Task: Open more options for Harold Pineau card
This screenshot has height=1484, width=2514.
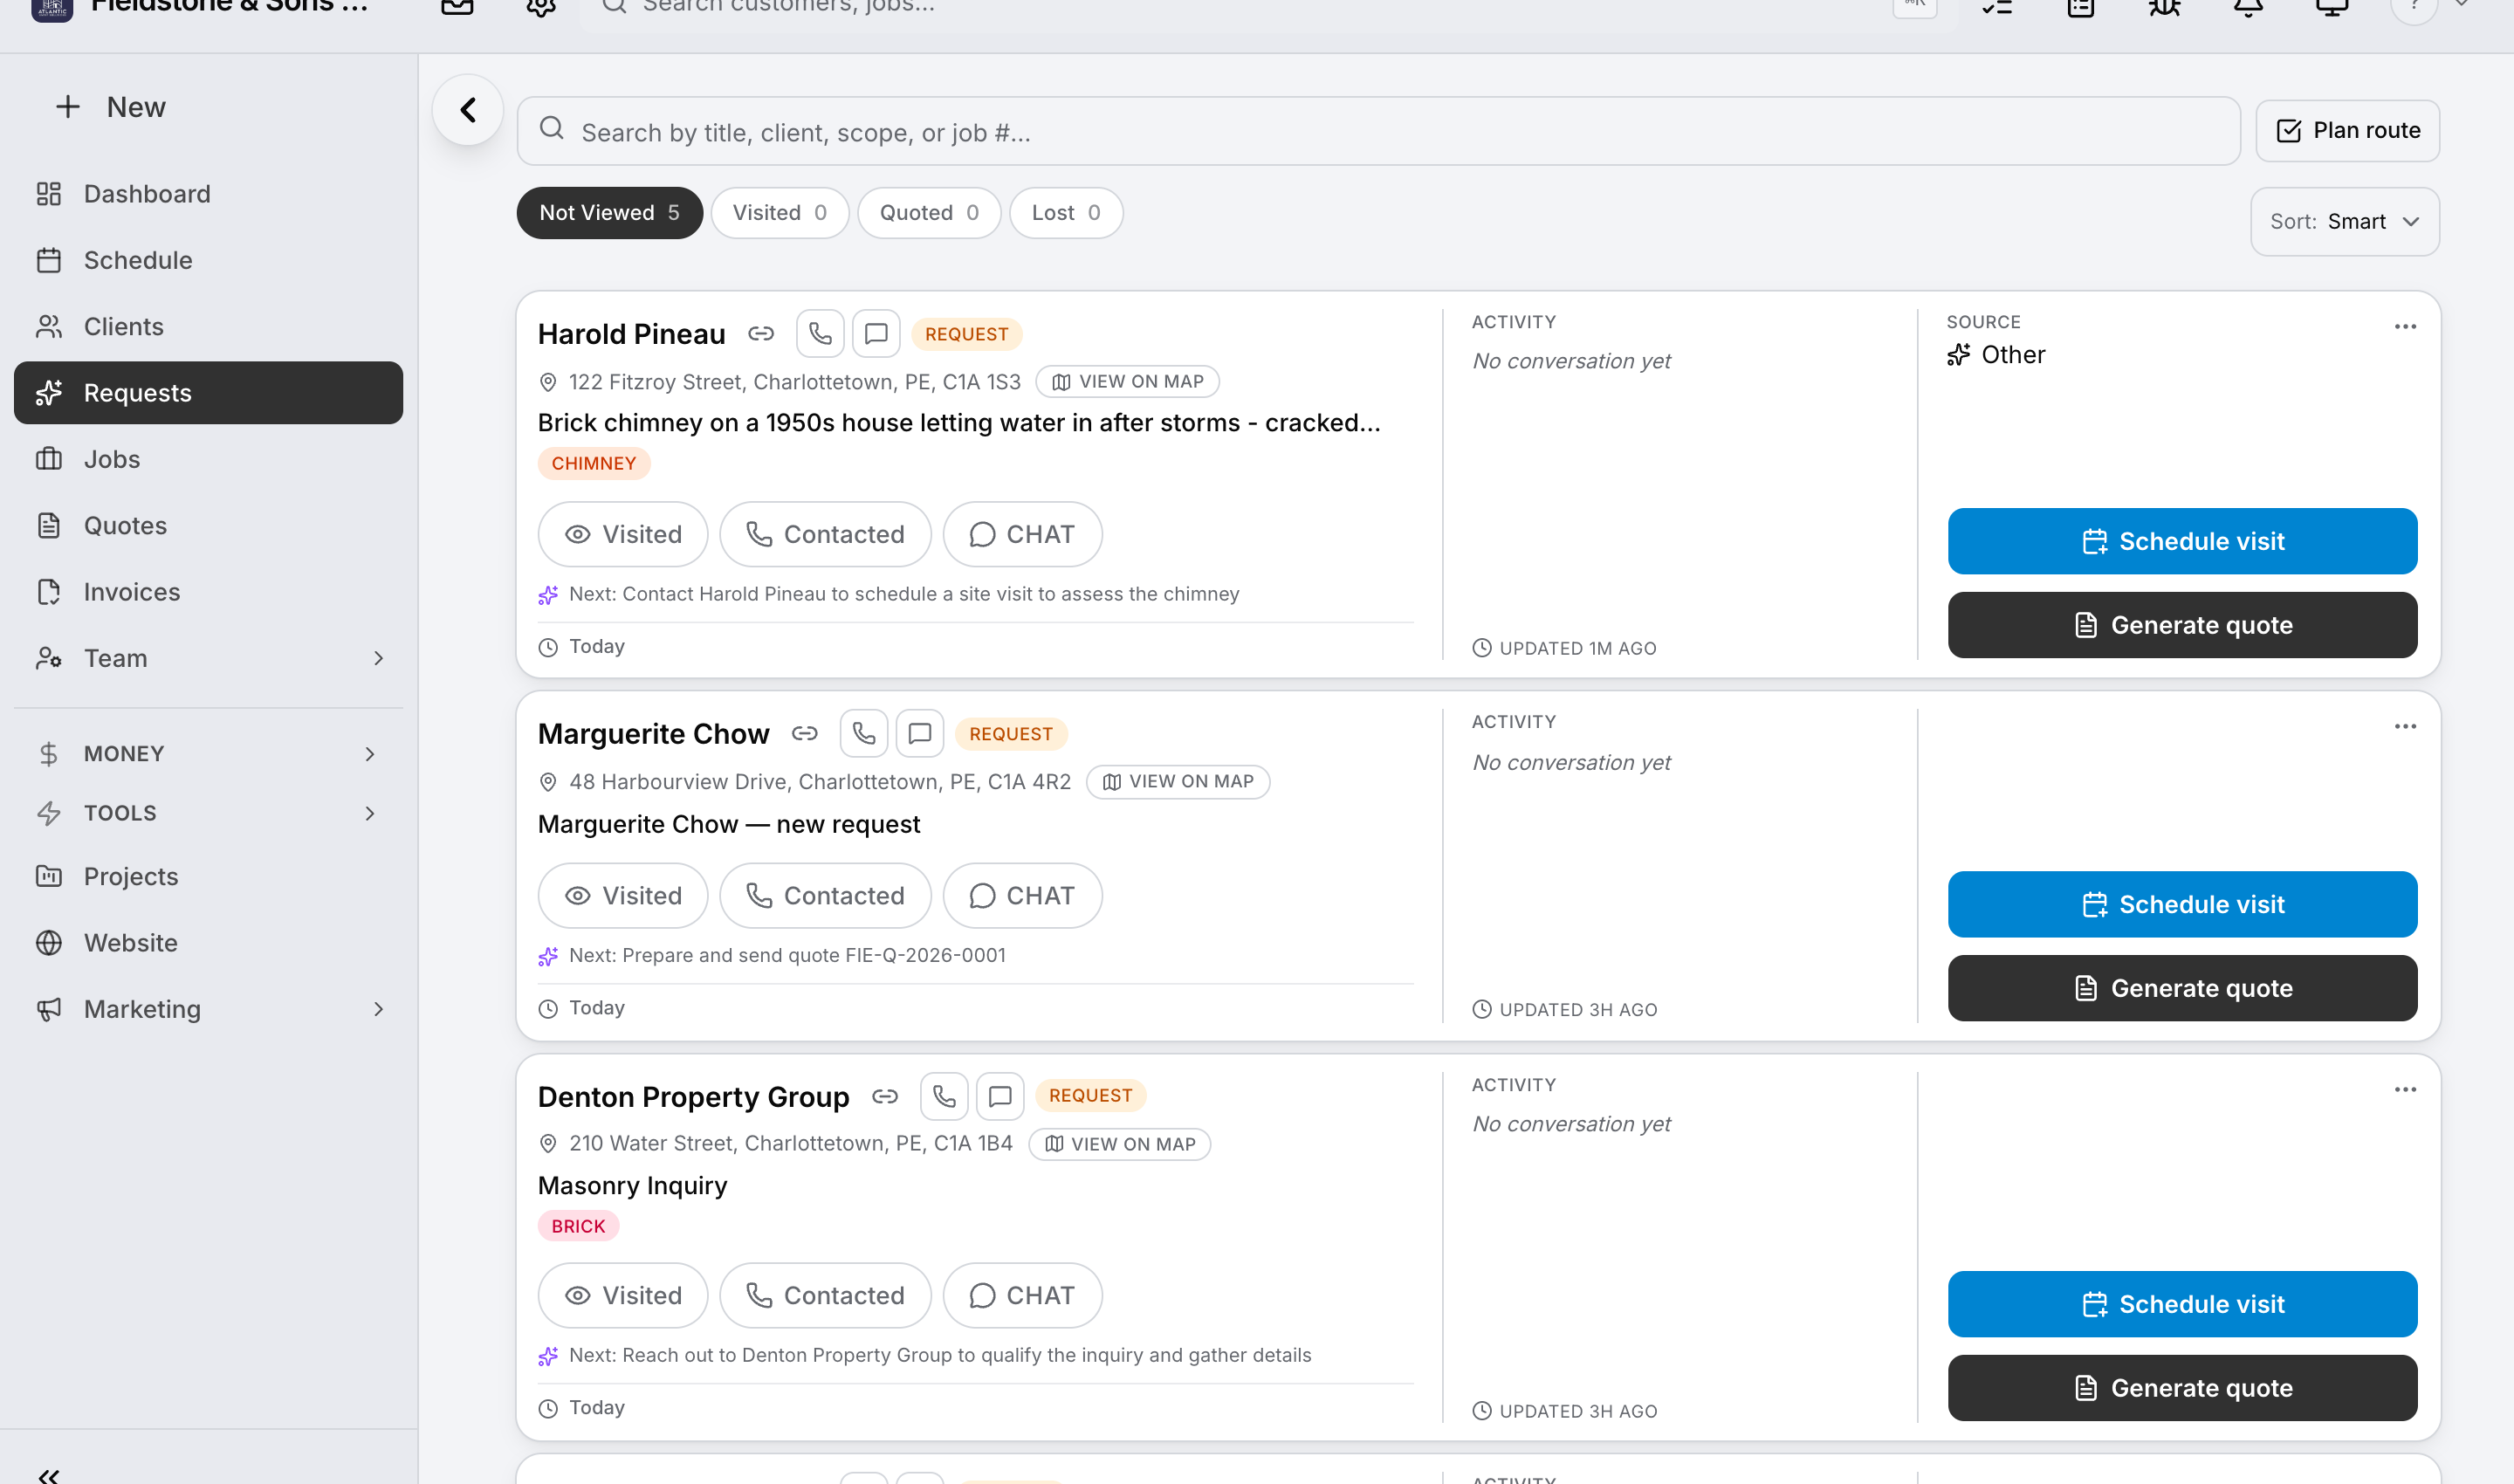Action: tap(2405, 327)
